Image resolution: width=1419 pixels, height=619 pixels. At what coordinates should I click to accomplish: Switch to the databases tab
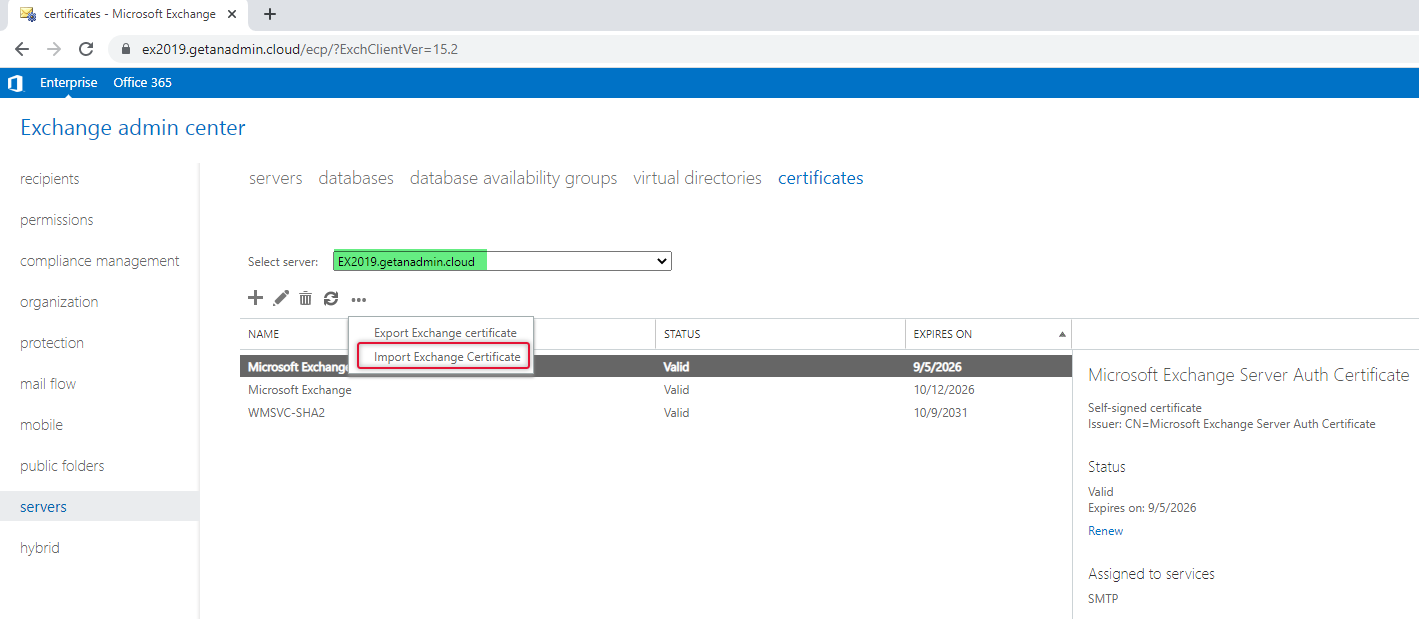[356, 178]
